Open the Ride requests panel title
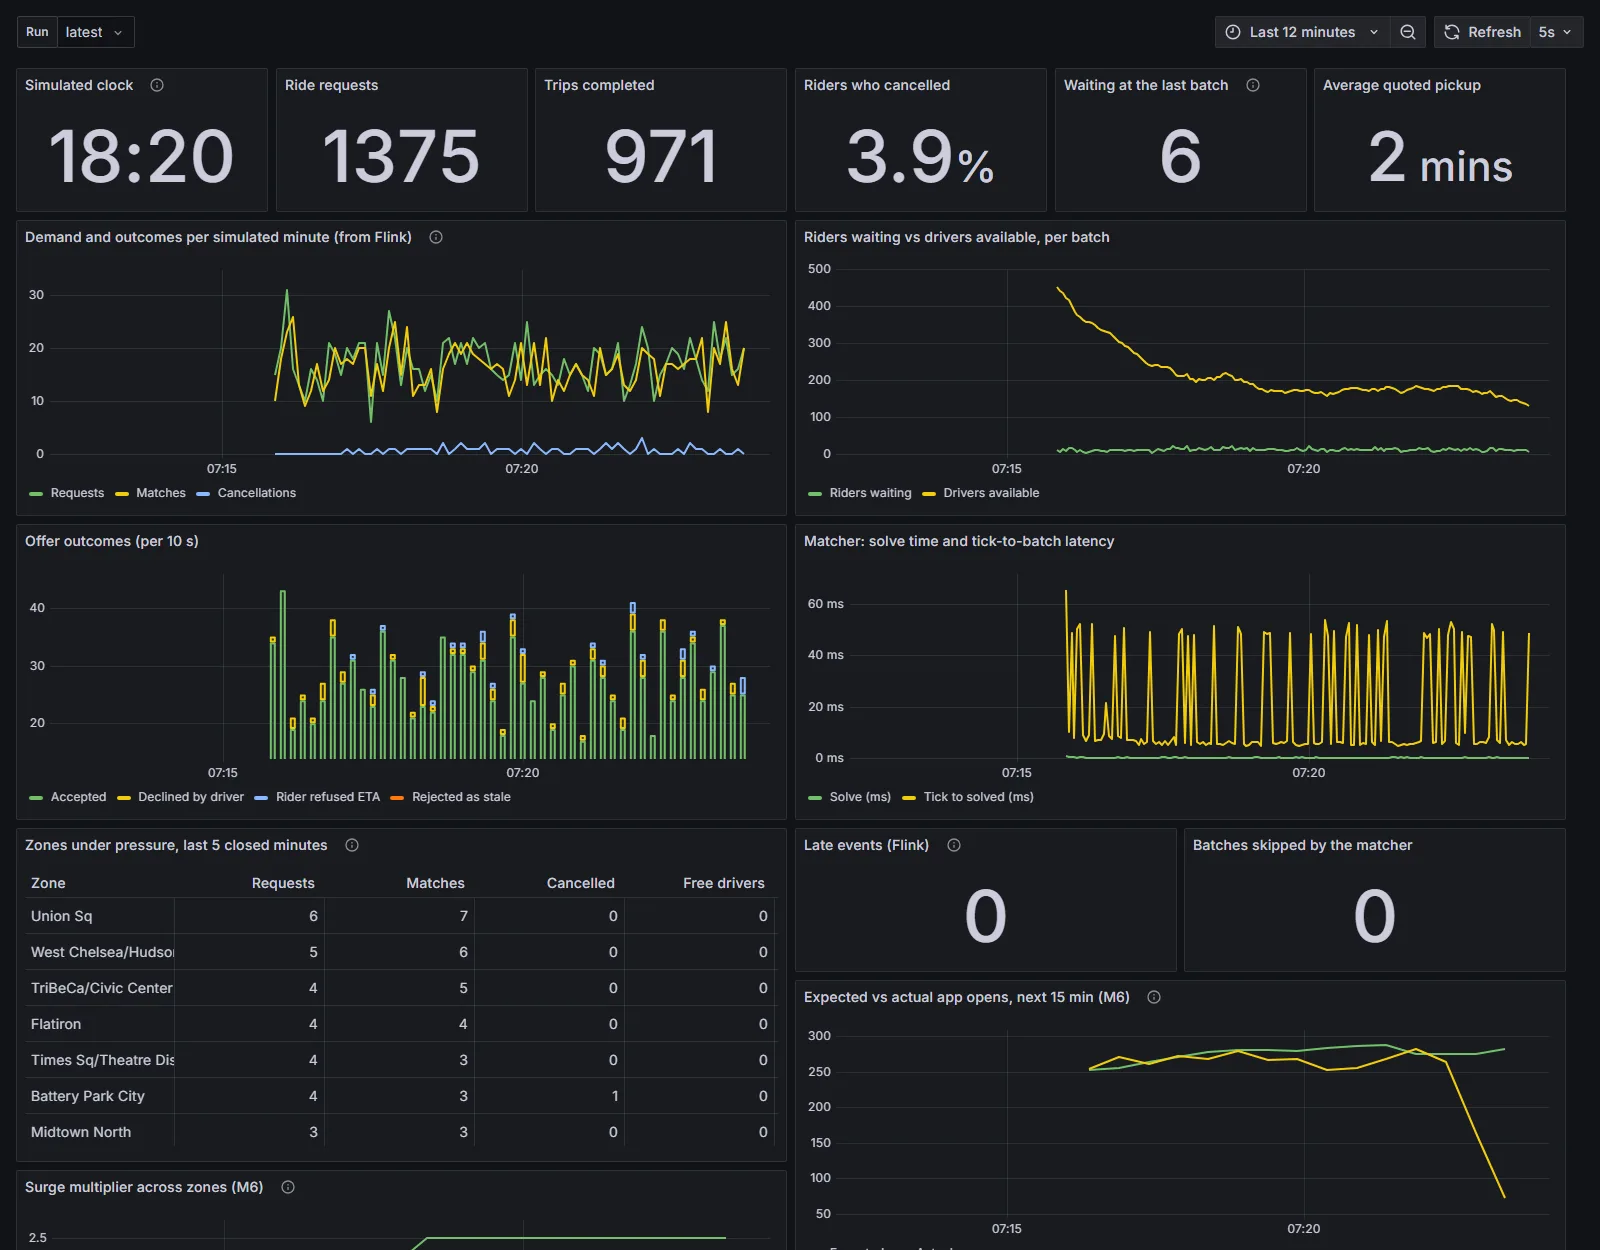Screen dimensions: 1600x1250 point(331,85)
